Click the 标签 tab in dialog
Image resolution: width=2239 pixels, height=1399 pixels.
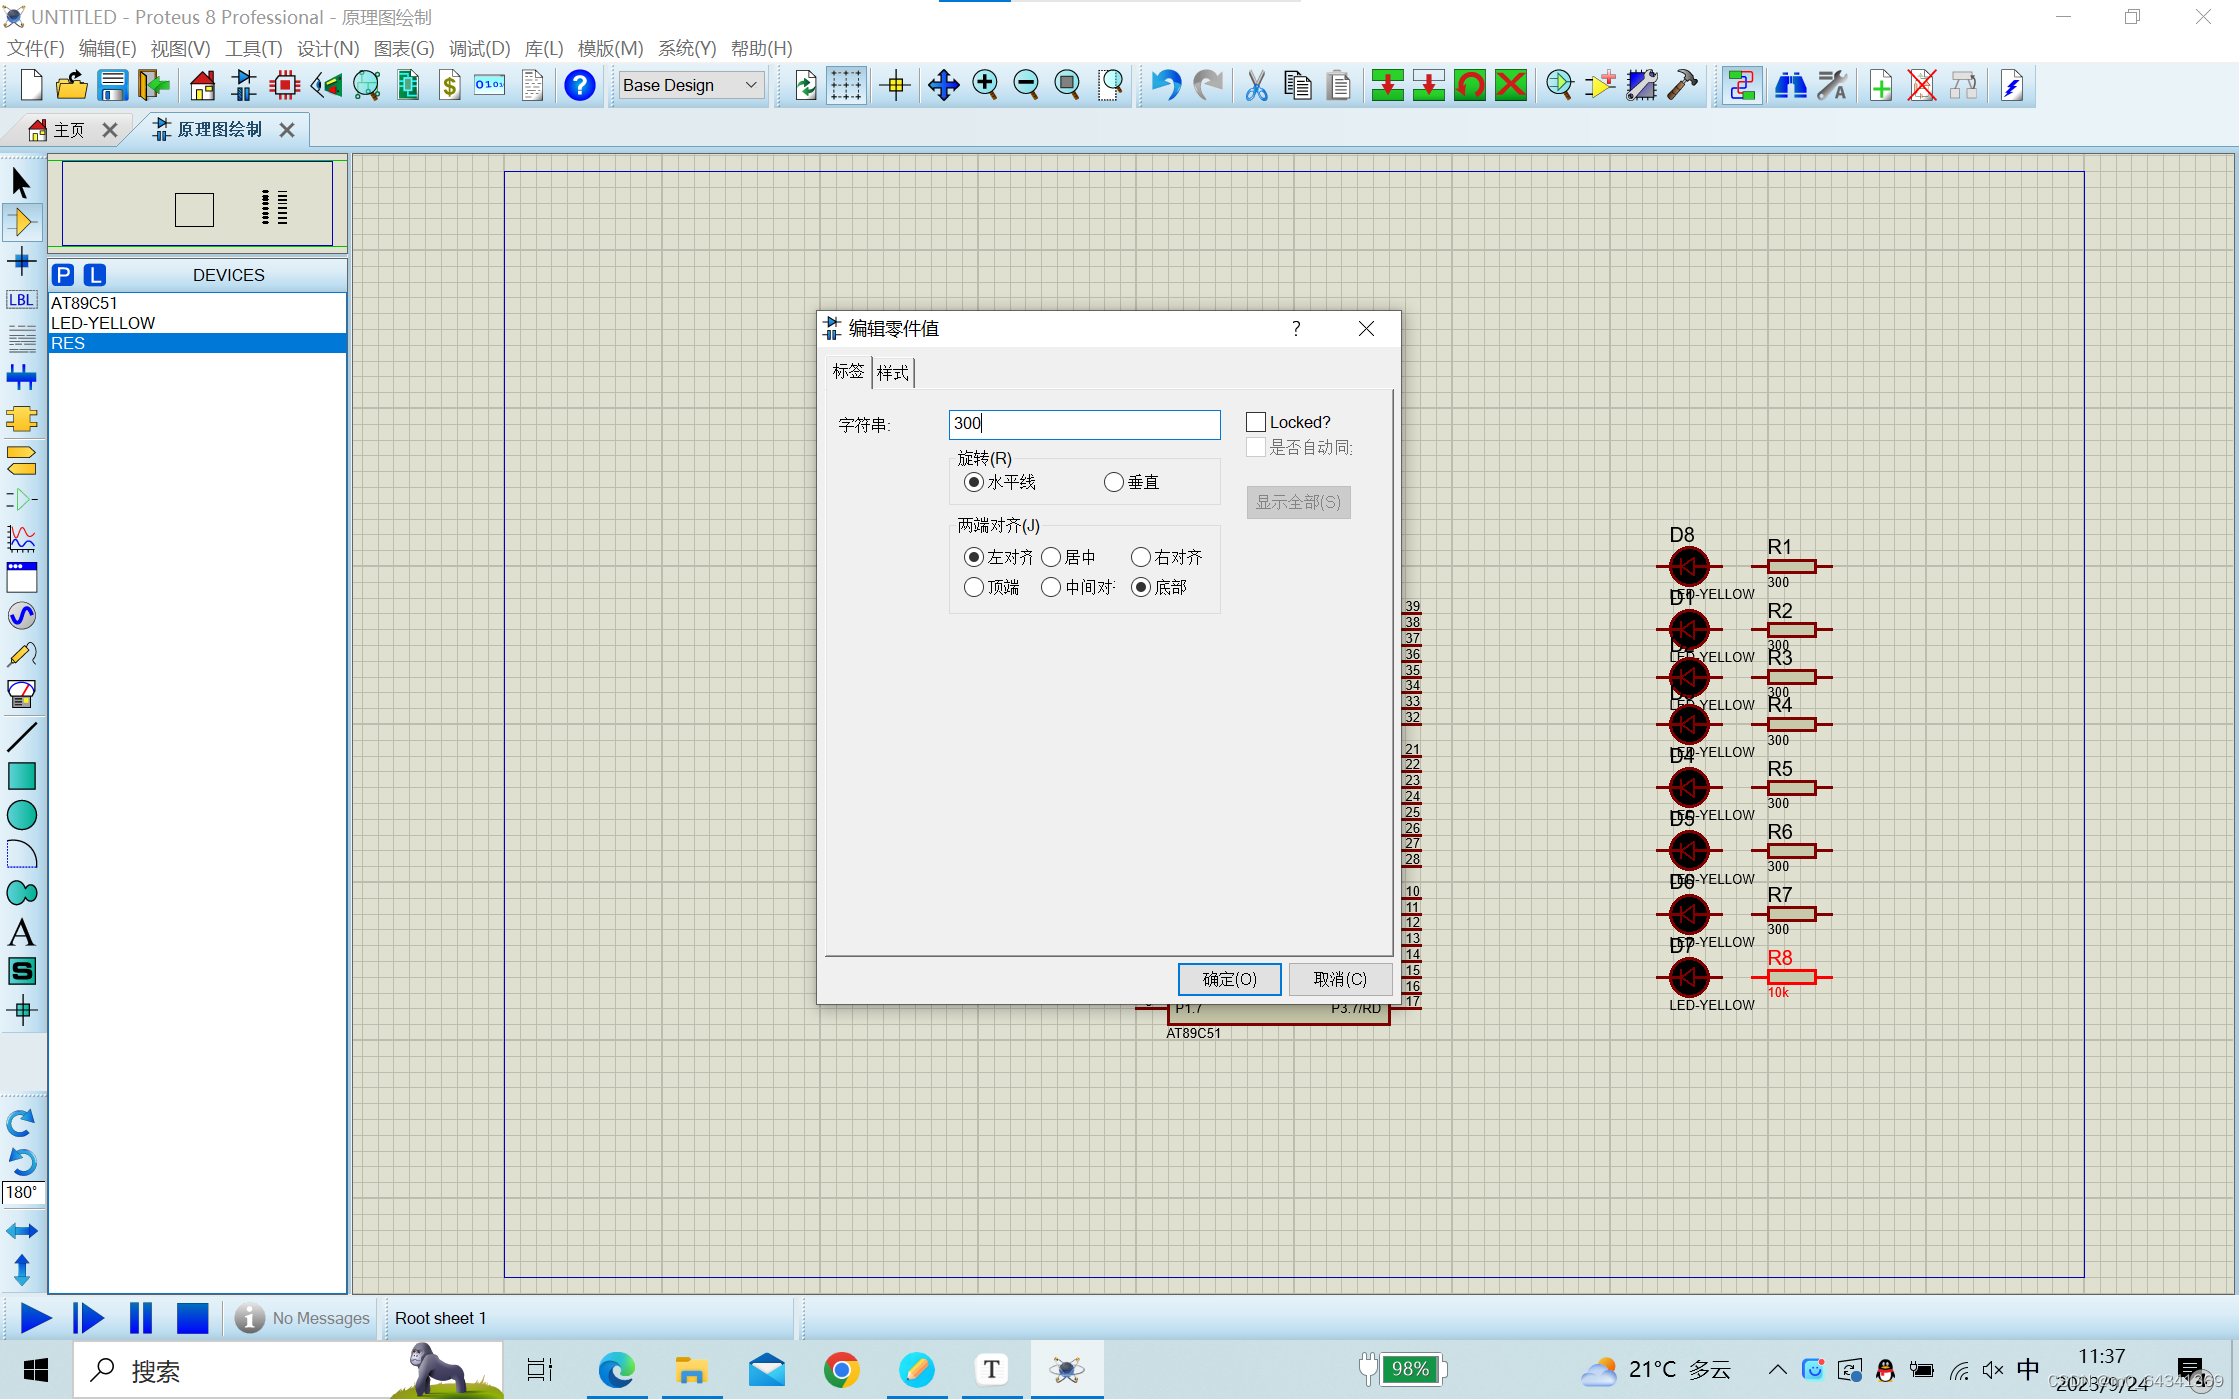849,372
